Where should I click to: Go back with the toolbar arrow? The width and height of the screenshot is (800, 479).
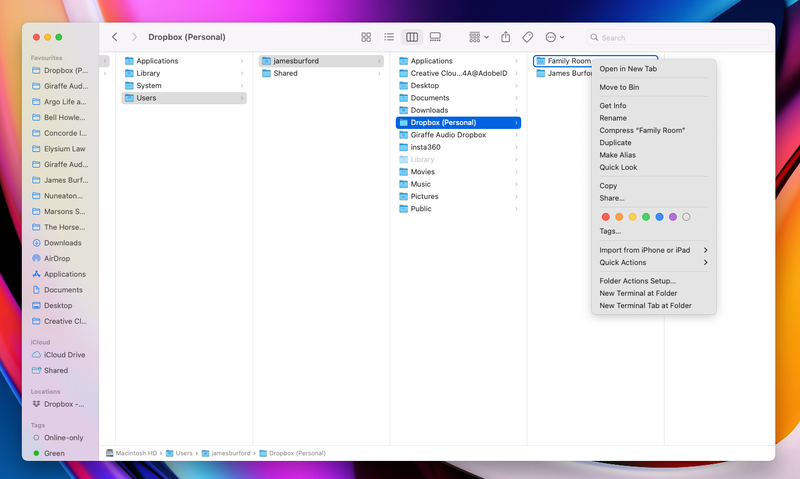(115, 37)
